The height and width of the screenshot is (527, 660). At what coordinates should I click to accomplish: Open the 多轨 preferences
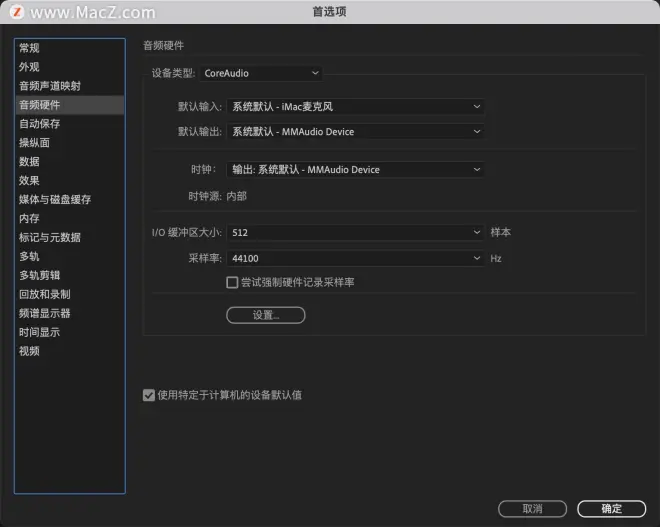(69, 256)
